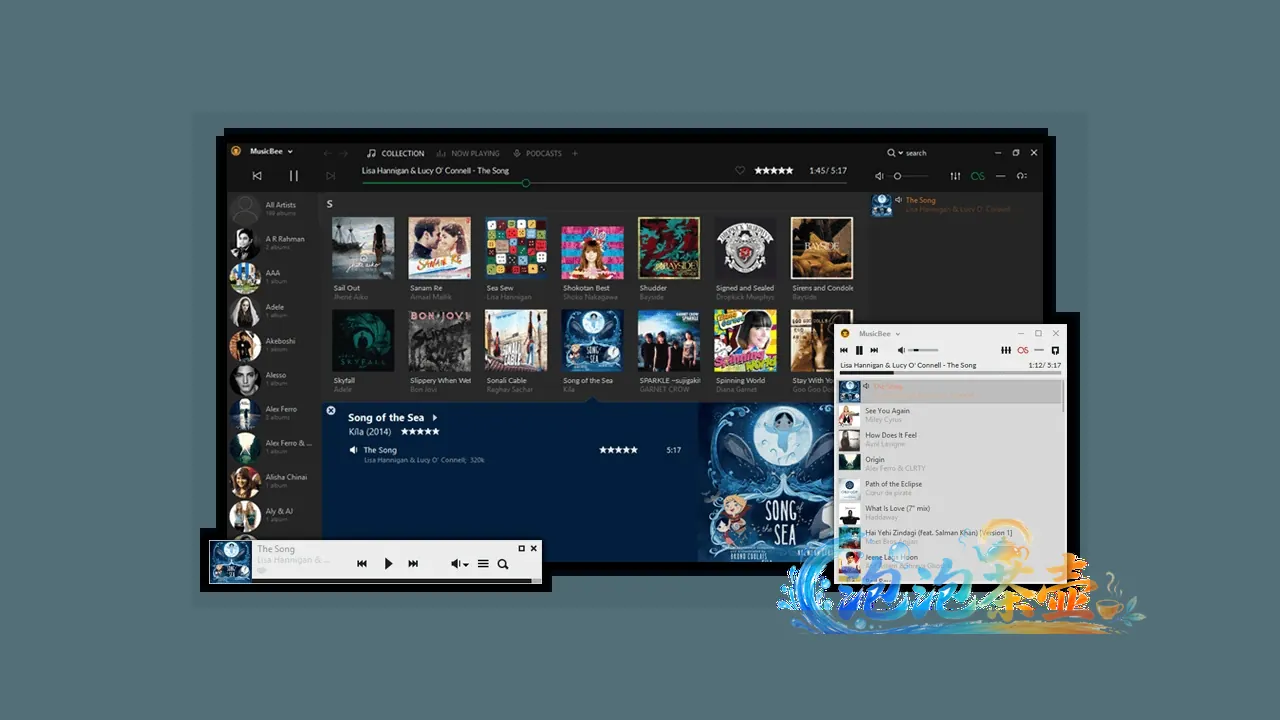1280x720 pixels.
Task: Skip to next in light compact player
Action: pos(874,350)
